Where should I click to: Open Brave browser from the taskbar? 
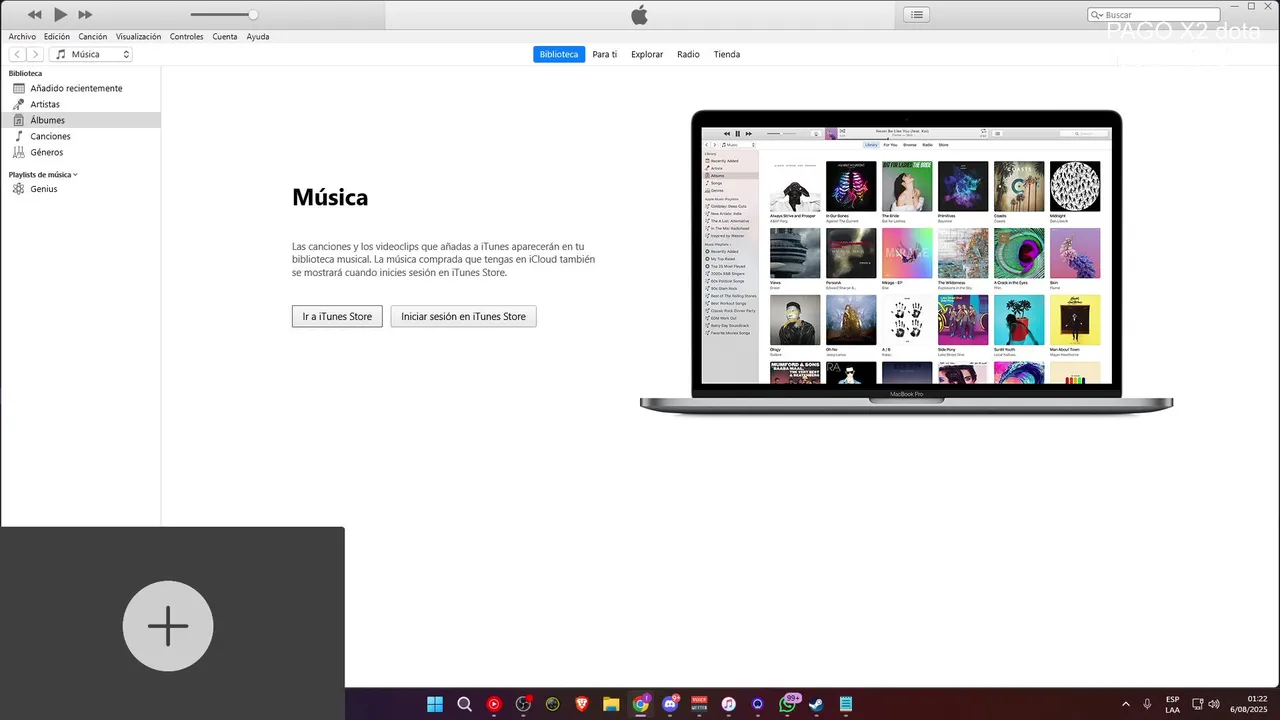coord(582,704)
